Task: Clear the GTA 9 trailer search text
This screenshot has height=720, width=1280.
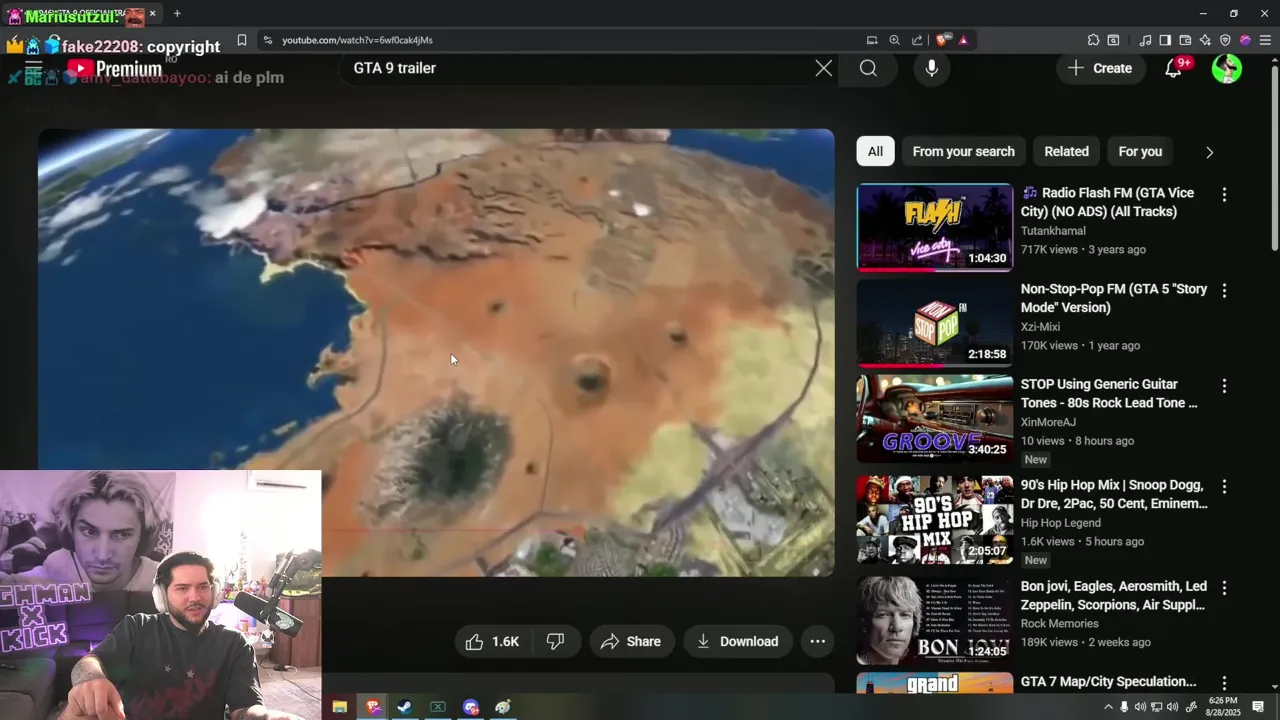Action: coord(823,68)
